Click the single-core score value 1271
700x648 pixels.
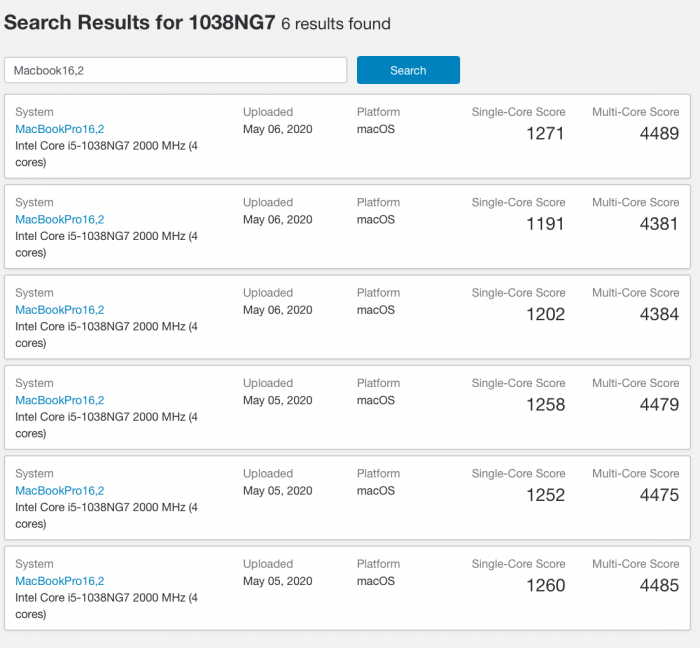pos(545,134)
